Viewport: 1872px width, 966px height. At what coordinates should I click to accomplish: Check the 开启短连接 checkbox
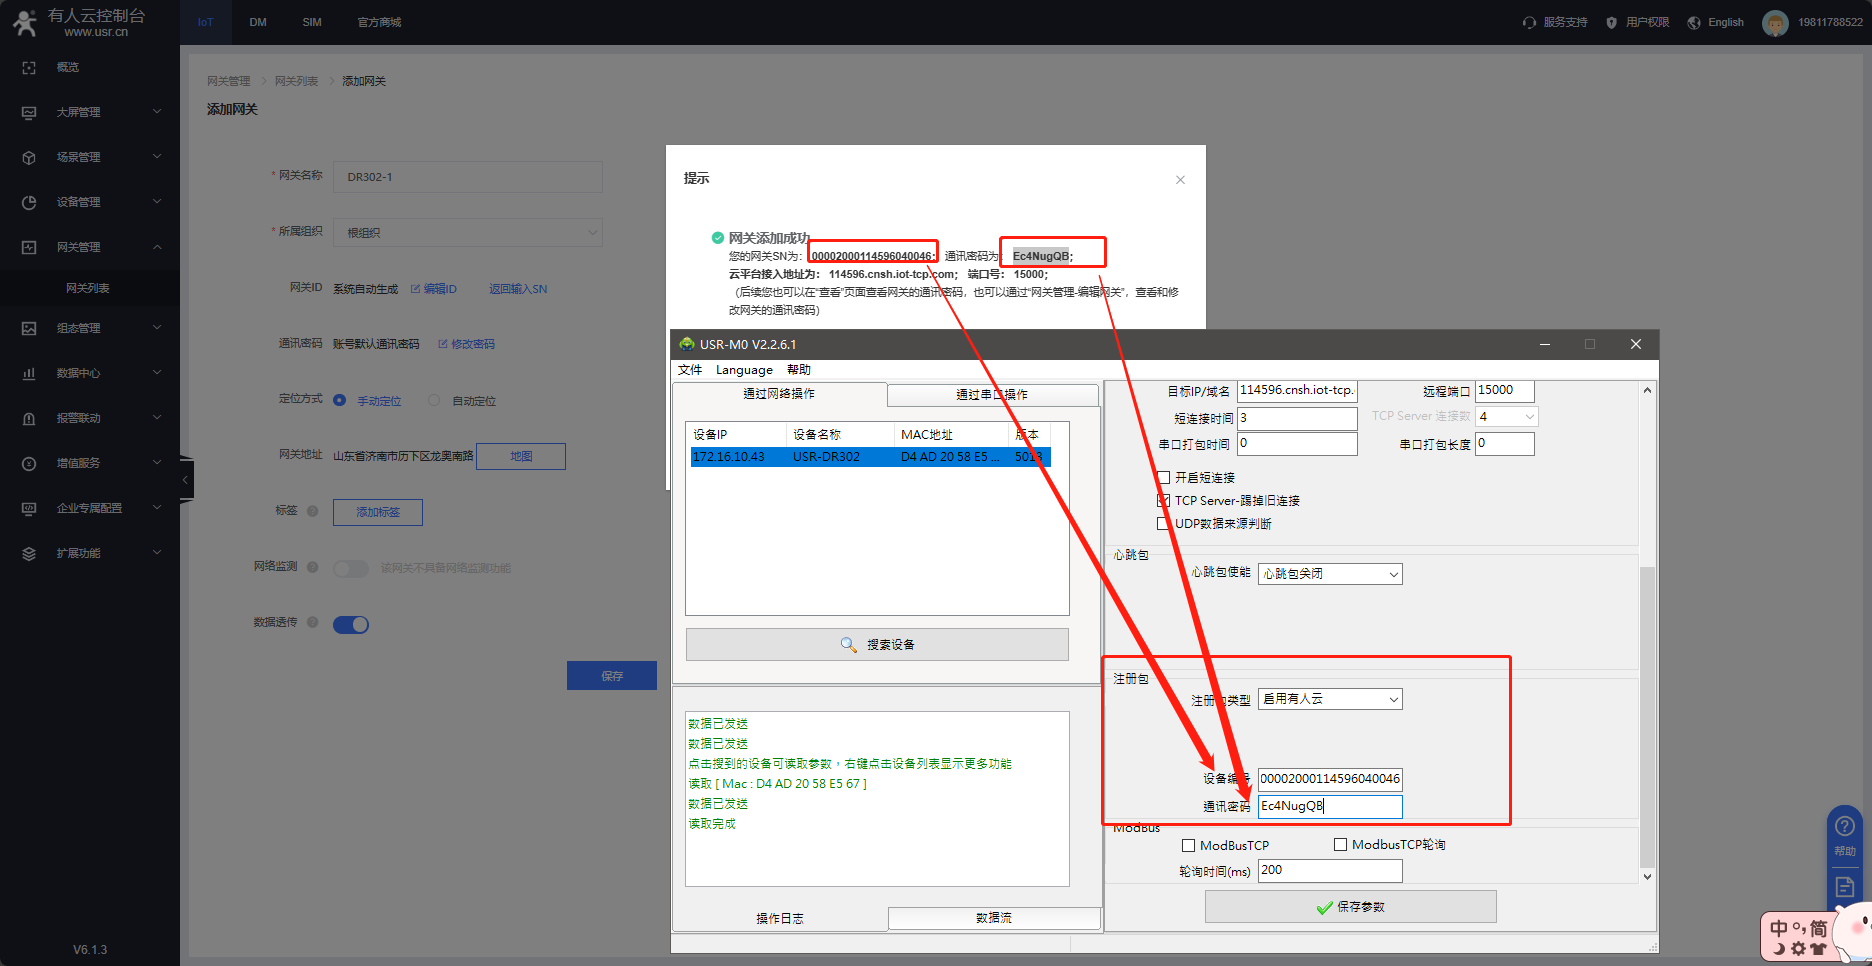click(x=1163, y=477)
